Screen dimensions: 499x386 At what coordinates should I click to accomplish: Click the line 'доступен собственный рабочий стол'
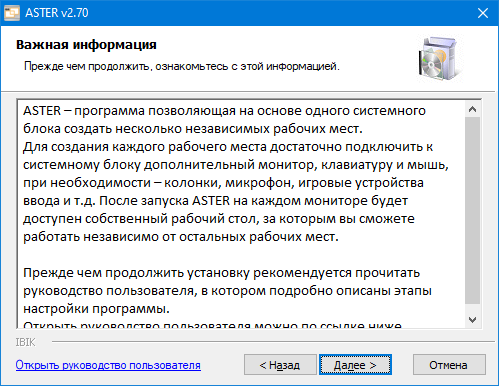(x=219, y=219)
